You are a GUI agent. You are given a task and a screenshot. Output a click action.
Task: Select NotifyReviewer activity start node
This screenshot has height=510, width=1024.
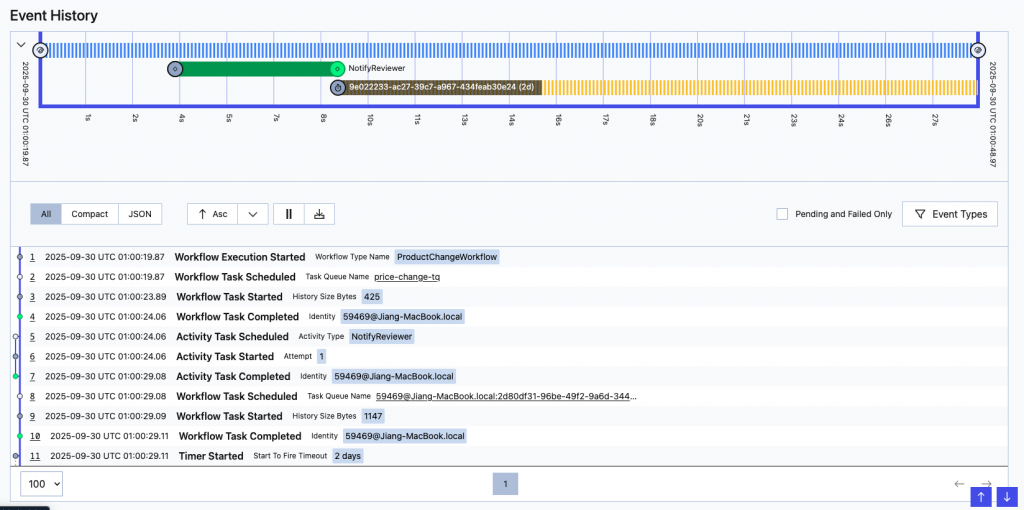click(174, 69)
